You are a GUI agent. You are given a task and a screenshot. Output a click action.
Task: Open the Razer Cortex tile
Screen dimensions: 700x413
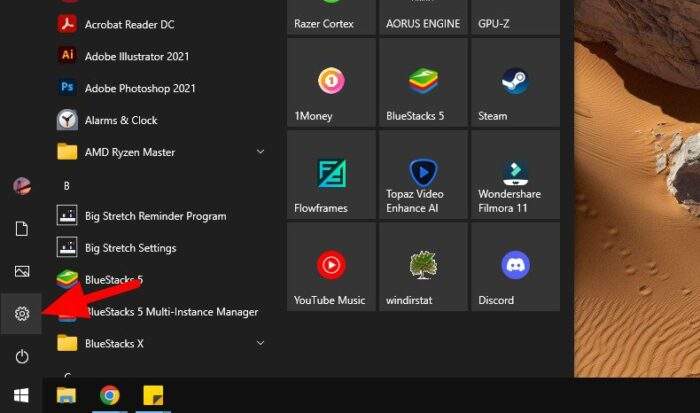331,17
